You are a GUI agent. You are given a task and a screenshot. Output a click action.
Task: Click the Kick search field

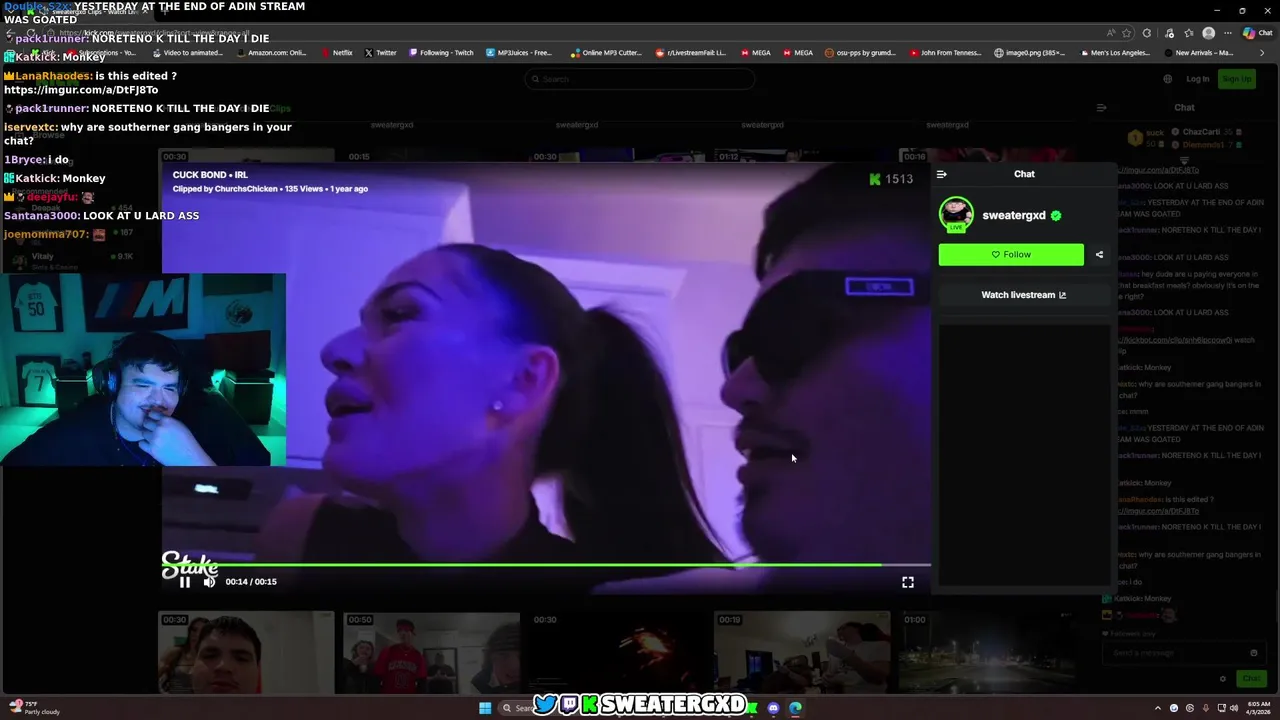point(640,79)
